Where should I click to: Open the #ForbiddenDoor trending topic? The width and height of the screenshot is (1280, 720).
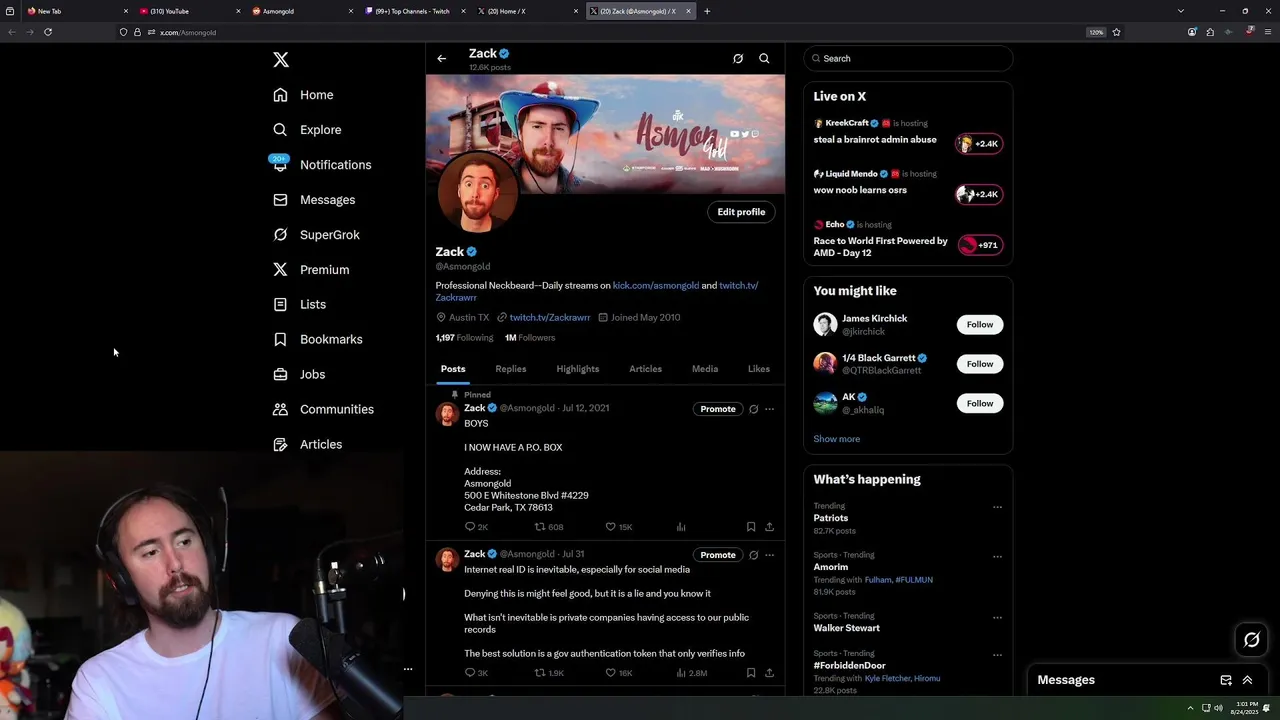[849, 665]
